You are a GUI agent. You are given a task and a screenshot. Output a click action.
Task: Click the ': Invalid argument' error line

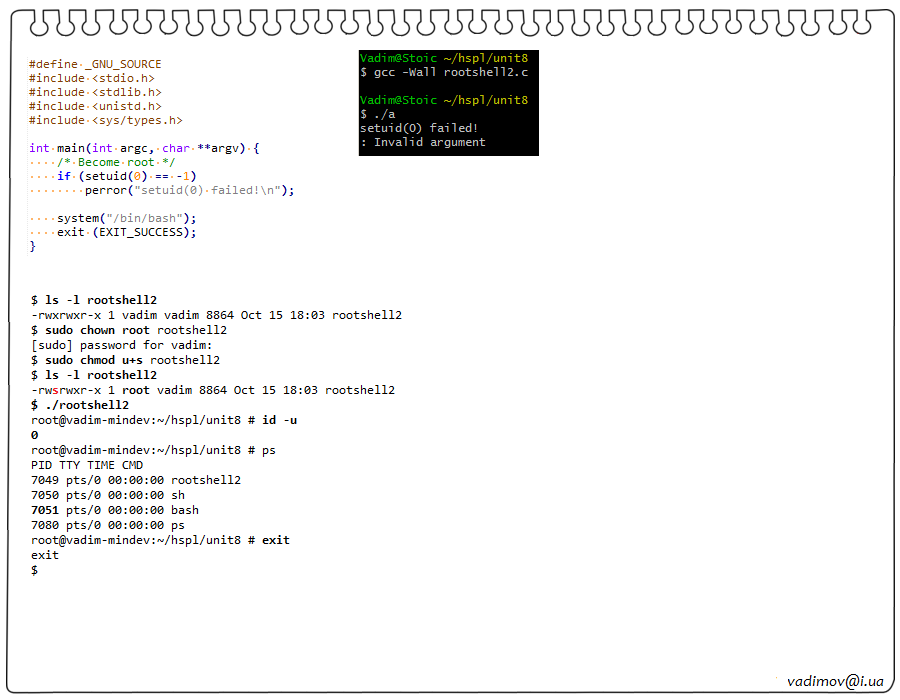(423, 142)
